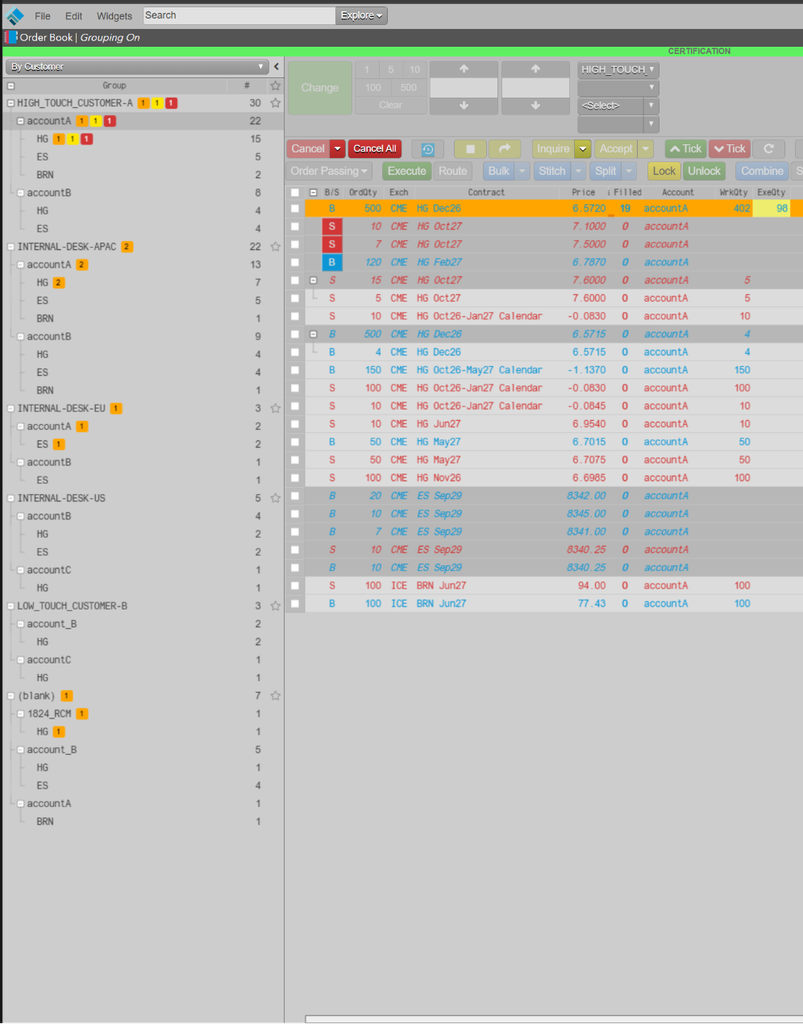Image resolution: width=803 pixels, height=1024 pixels.
Task: Click the Search input field
Action: point(239,16)
